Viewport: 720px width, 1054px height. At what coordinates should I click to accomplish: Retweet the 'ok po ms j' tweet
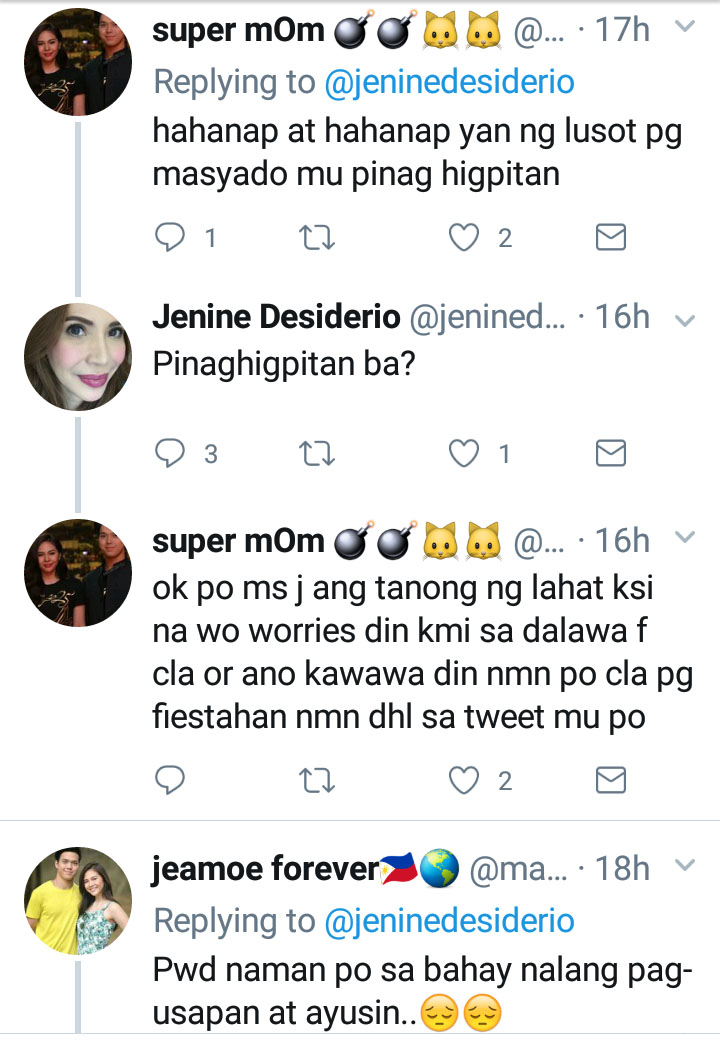click(x=317, y=780)
